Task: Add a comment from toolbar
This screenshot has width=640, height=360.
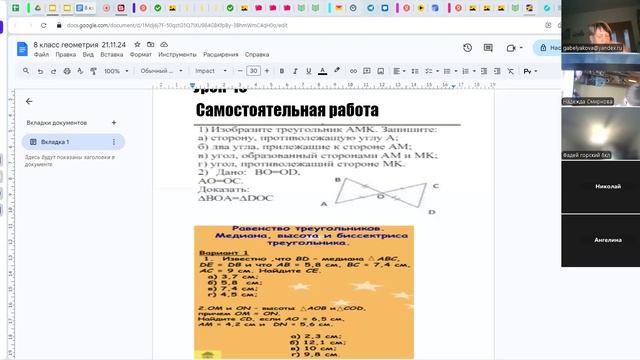Action: click(x=367, y=71)
